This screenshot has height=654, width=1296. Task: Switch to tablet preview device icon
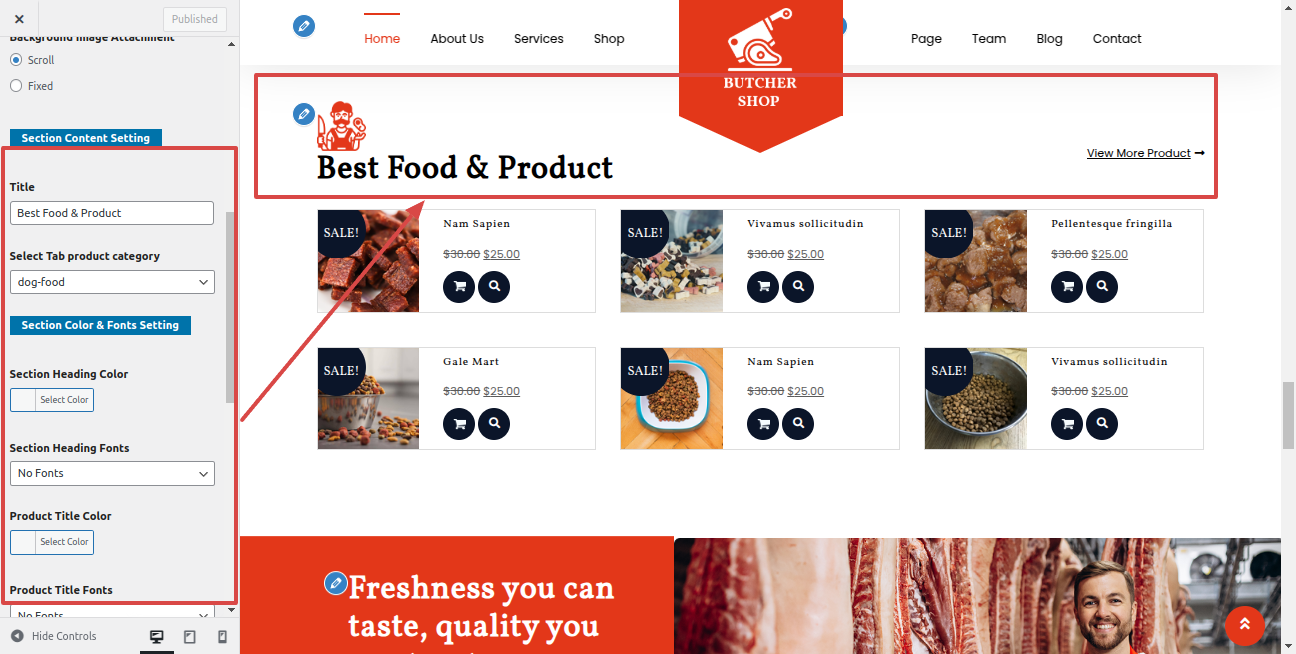[190, 637]
